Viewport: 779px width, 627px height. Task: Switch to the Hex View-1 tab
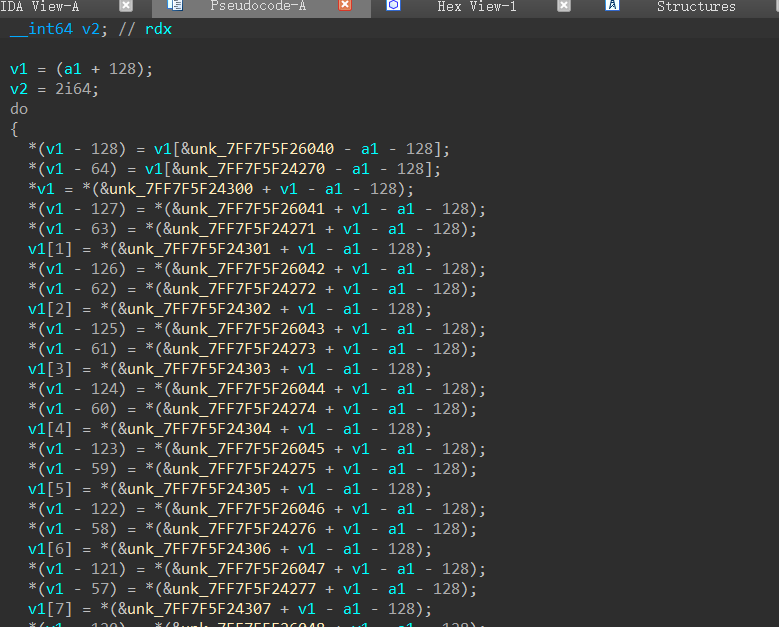click(x=476, y=7)
